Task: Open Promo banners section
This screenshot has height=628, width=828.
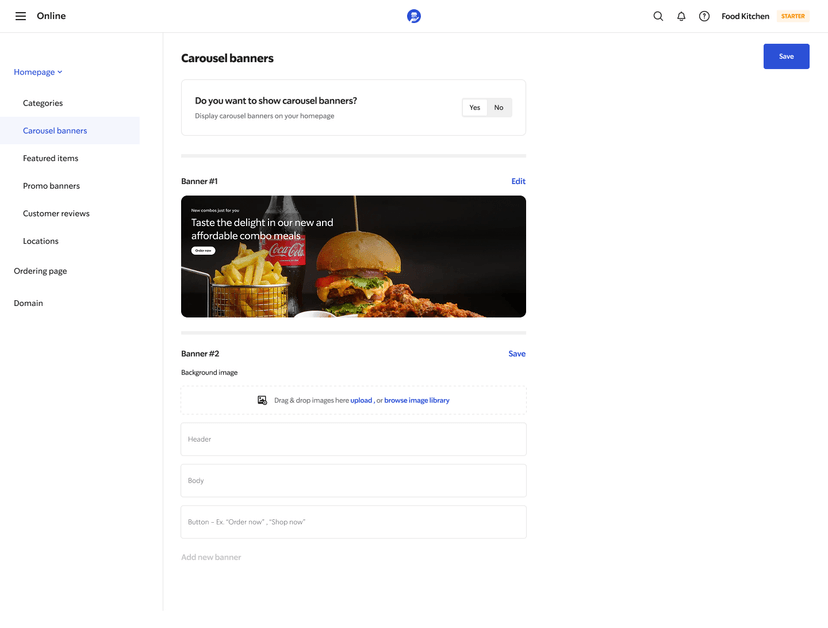Action: pyautogui.click(x=51, y=186)
